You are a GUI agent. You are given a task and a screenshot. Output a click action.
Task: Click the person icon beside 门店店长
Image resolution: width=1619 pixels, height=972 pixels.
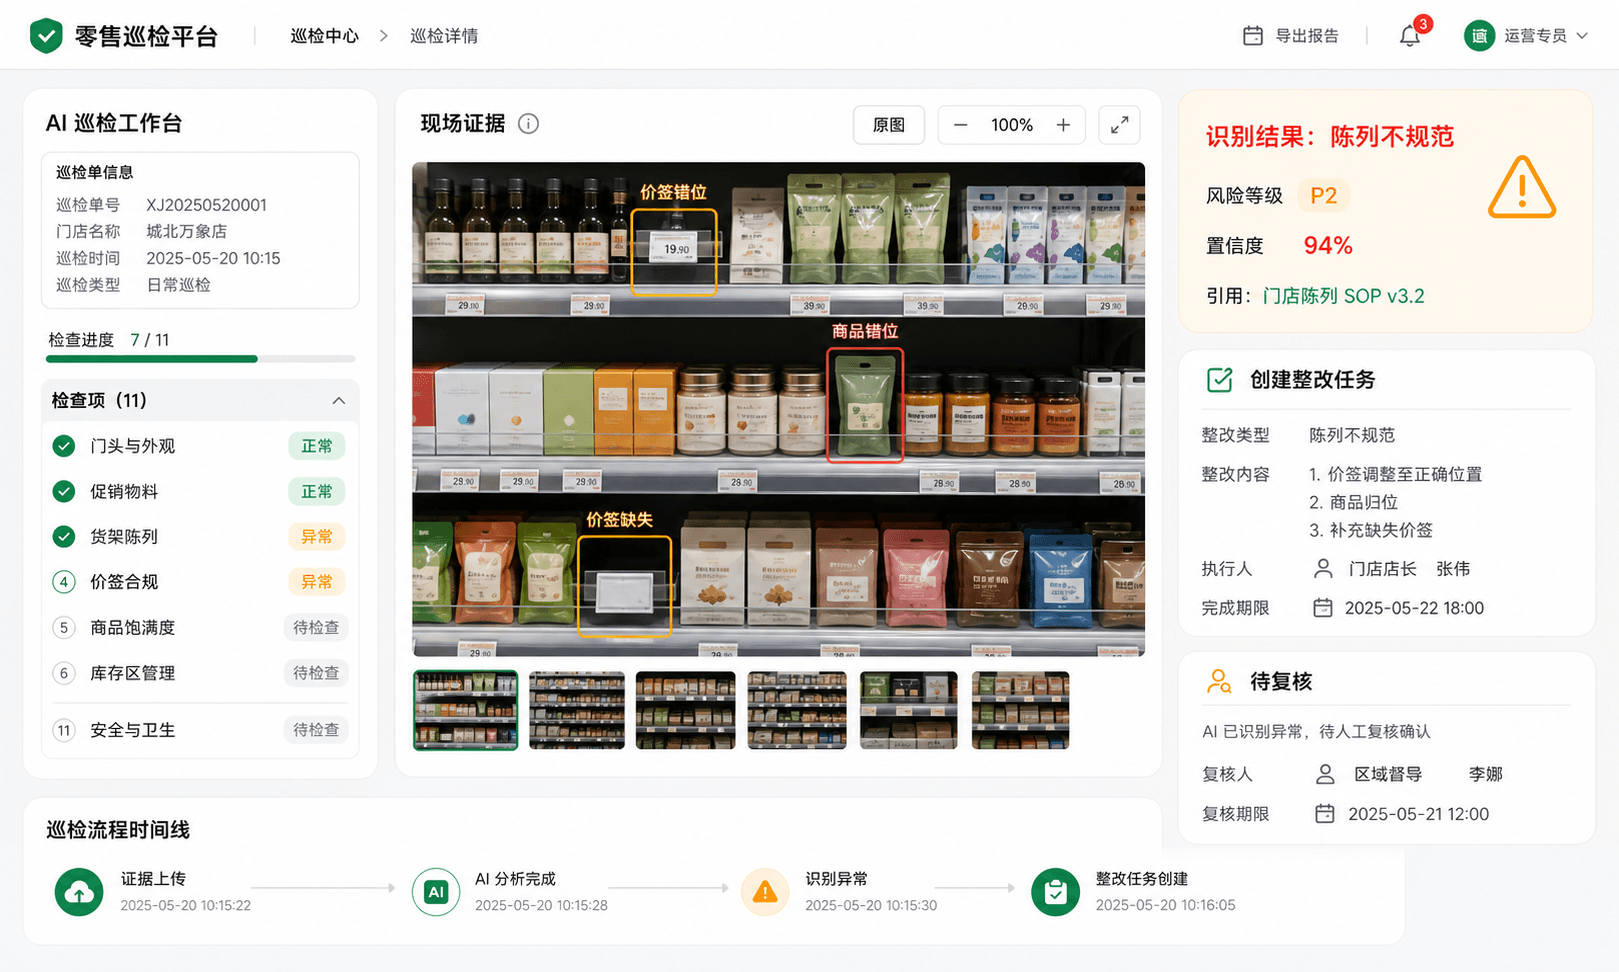pos(1323,568)
